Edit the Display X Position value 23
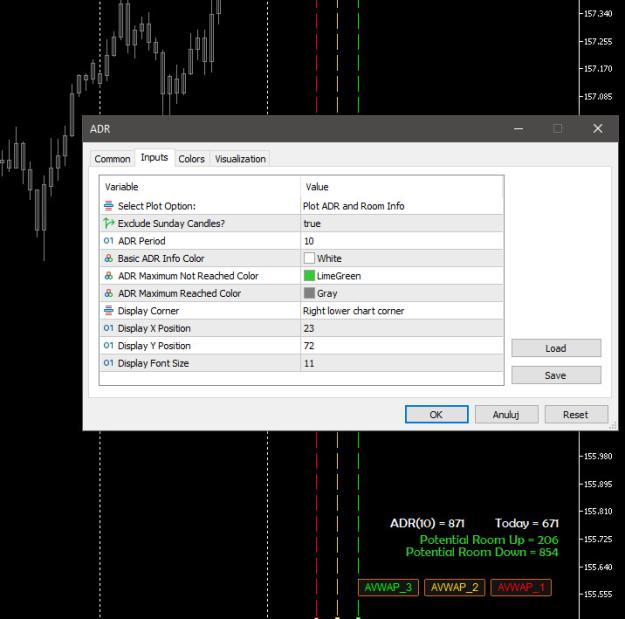 tap(402, 328)
